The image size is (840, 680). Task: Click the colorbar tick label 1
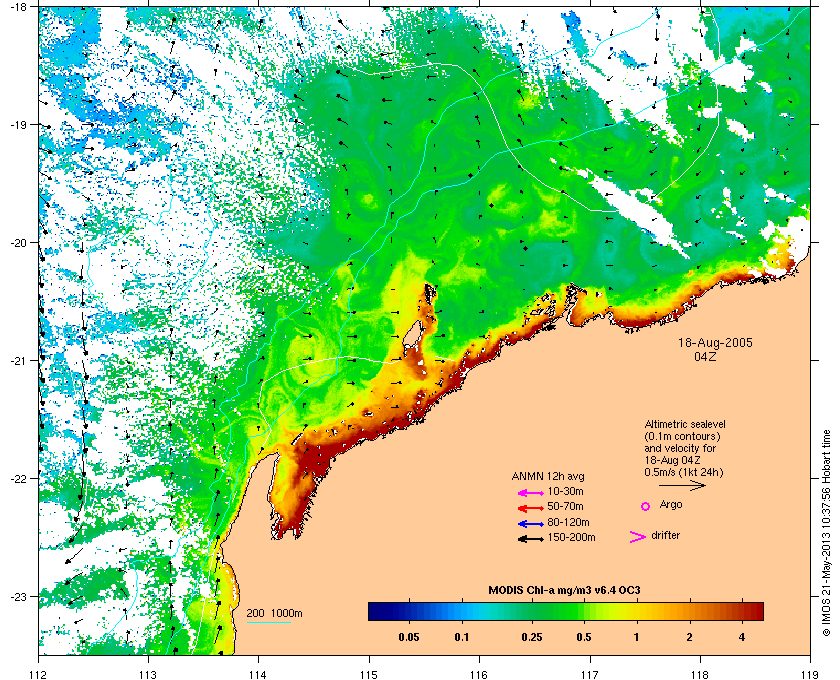tap(636, 638)
